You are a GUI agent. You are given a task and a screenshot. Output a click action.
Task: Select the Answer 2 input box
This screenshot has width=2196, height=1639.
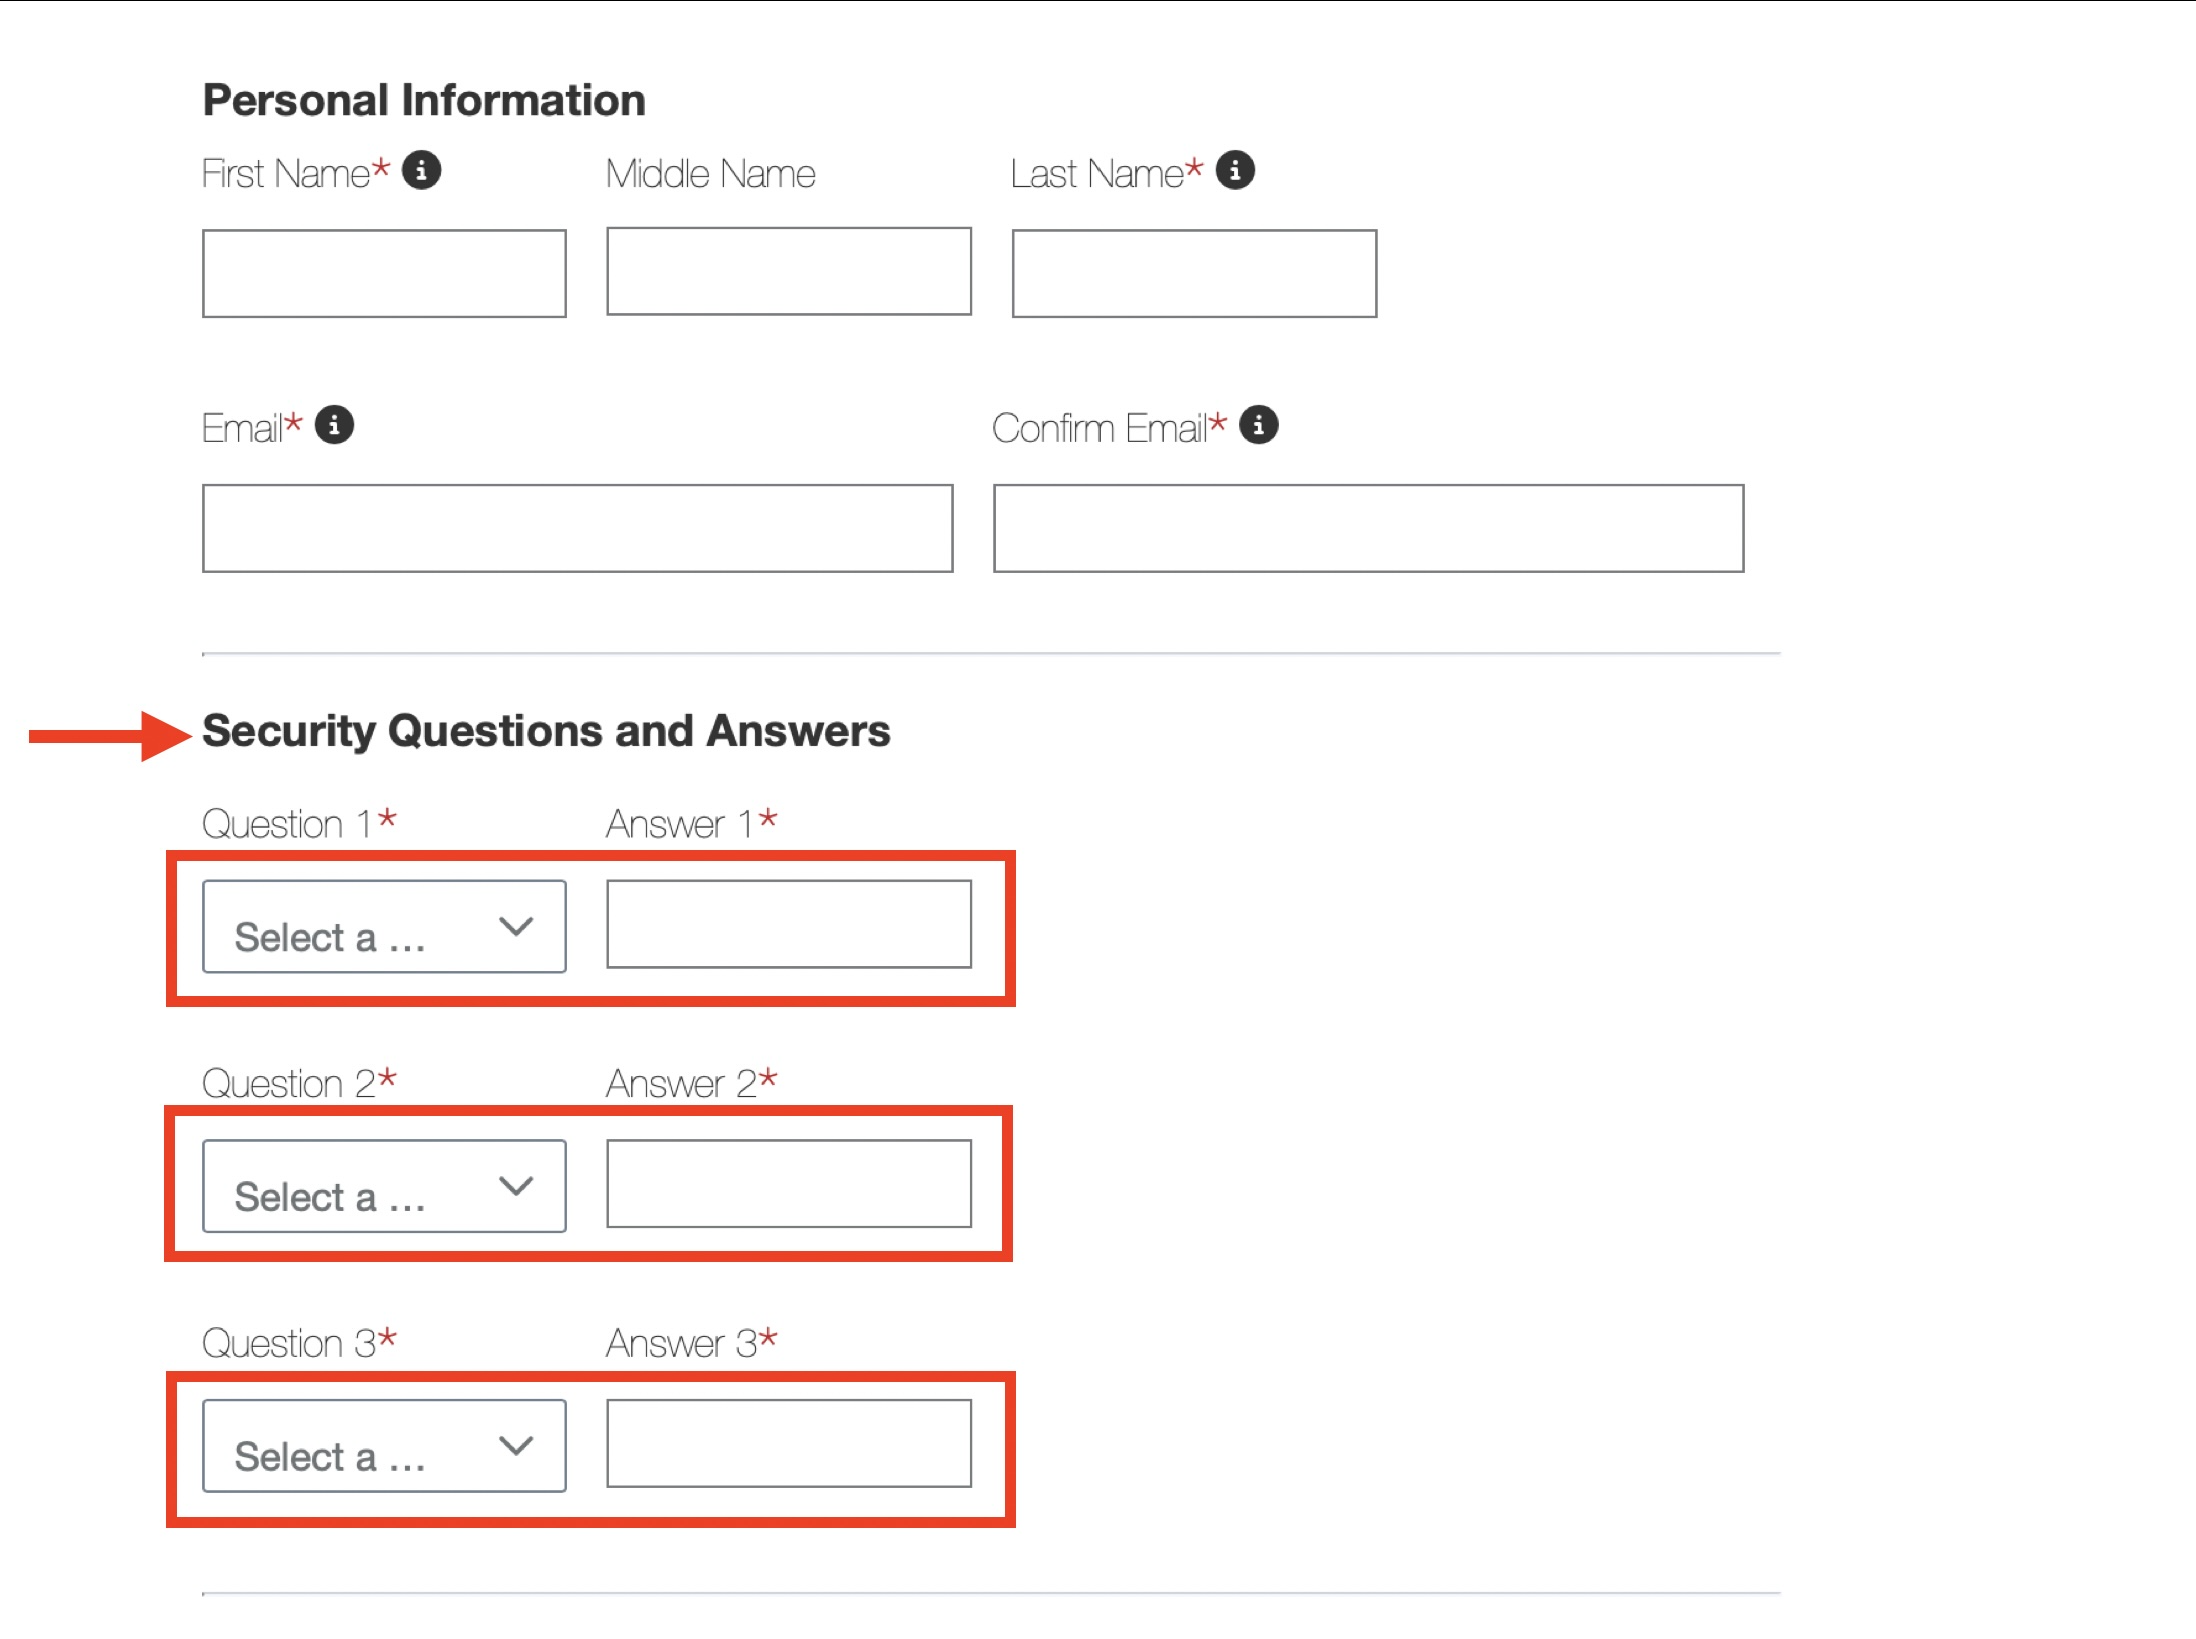(x=788, y=1184)
